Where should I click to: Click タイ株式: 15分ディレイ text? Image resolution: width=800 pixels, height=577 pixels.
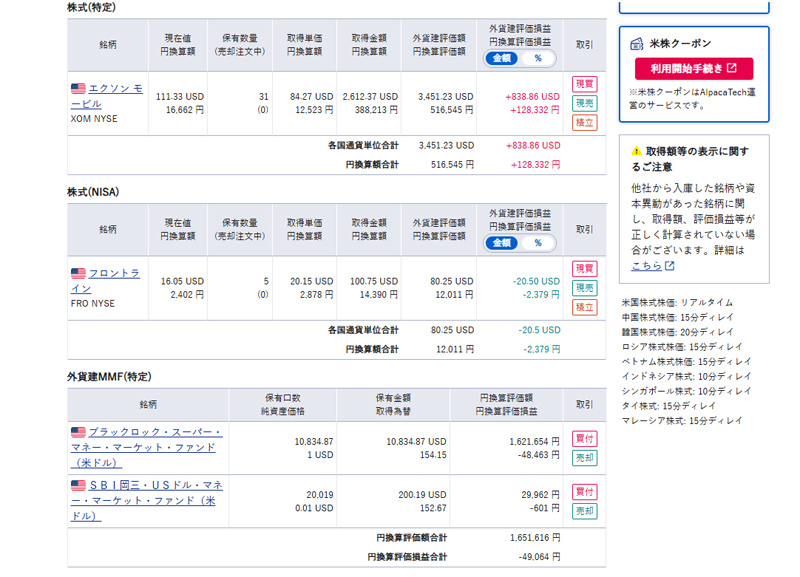[x=668, y=406]
